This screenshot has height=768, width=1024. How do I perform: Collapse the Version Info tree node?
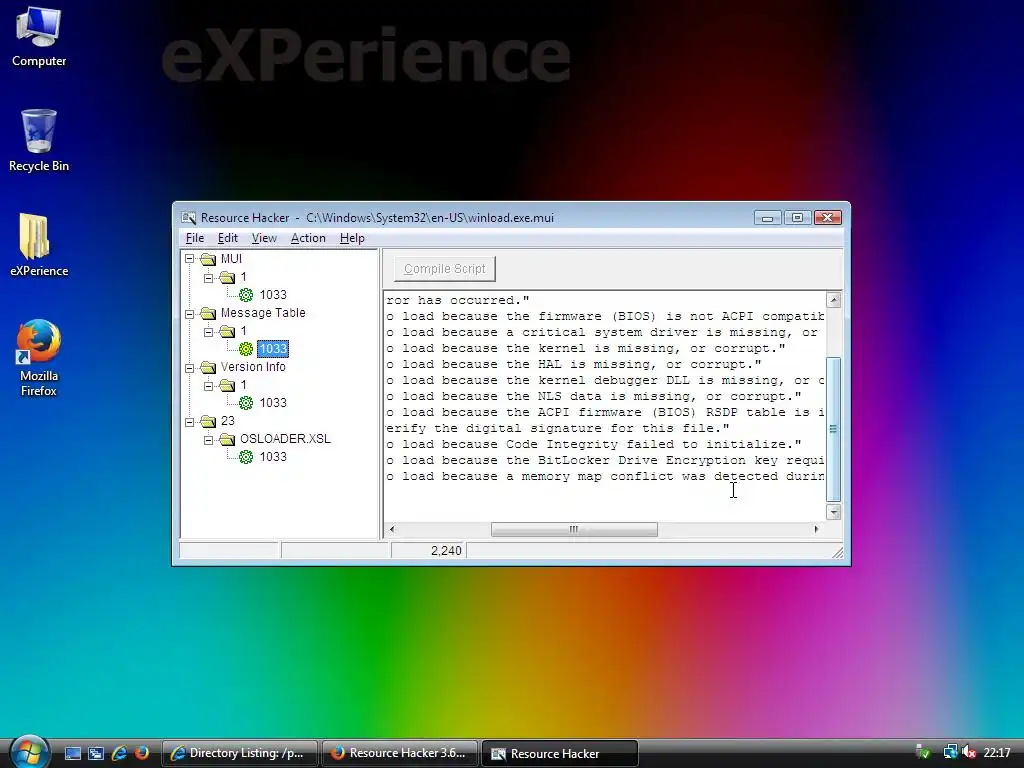pos(189,368)
